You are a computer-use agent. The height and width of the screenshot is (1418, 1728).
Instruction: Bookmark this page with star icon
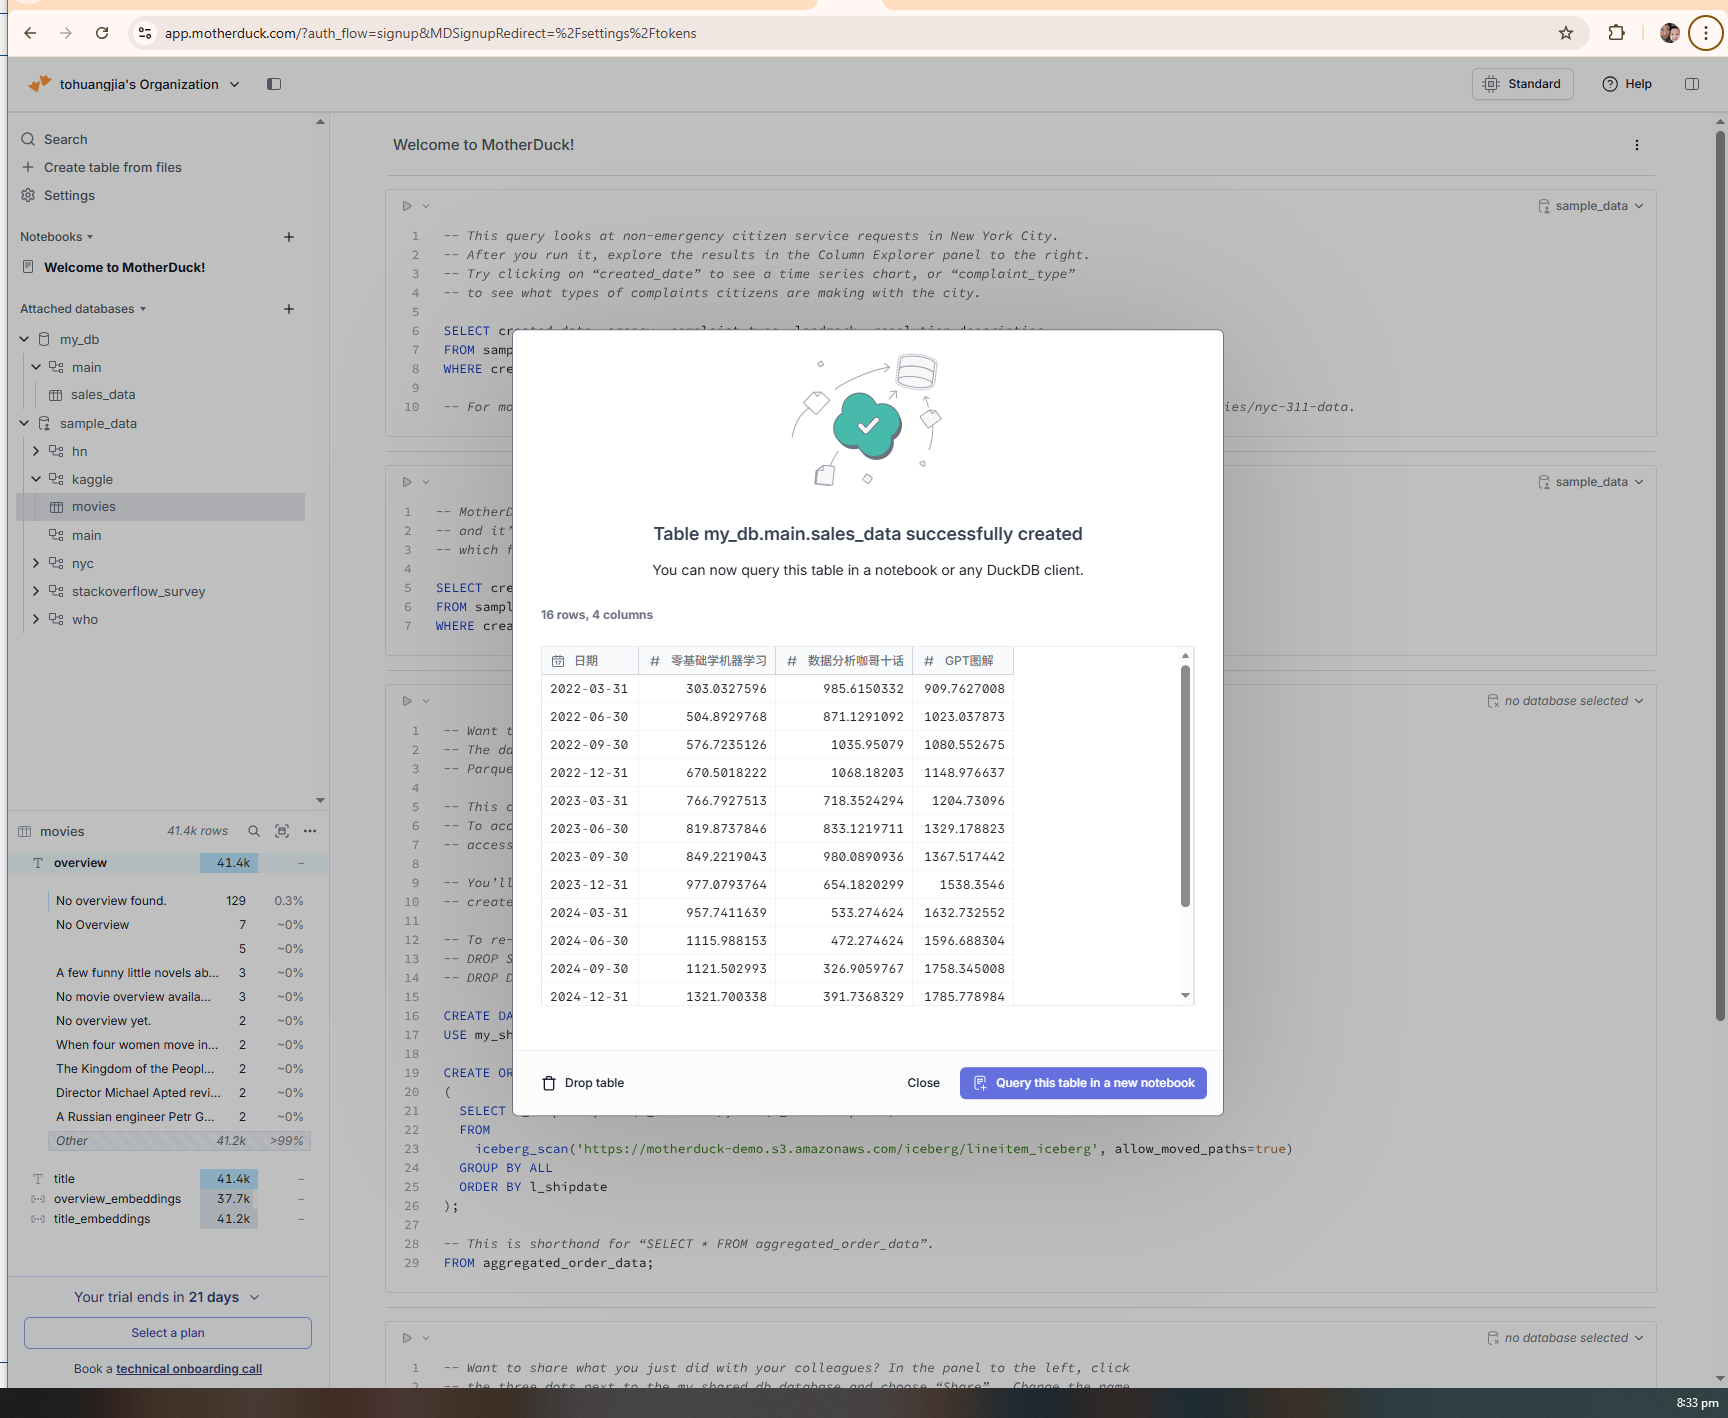point(1566,33)
